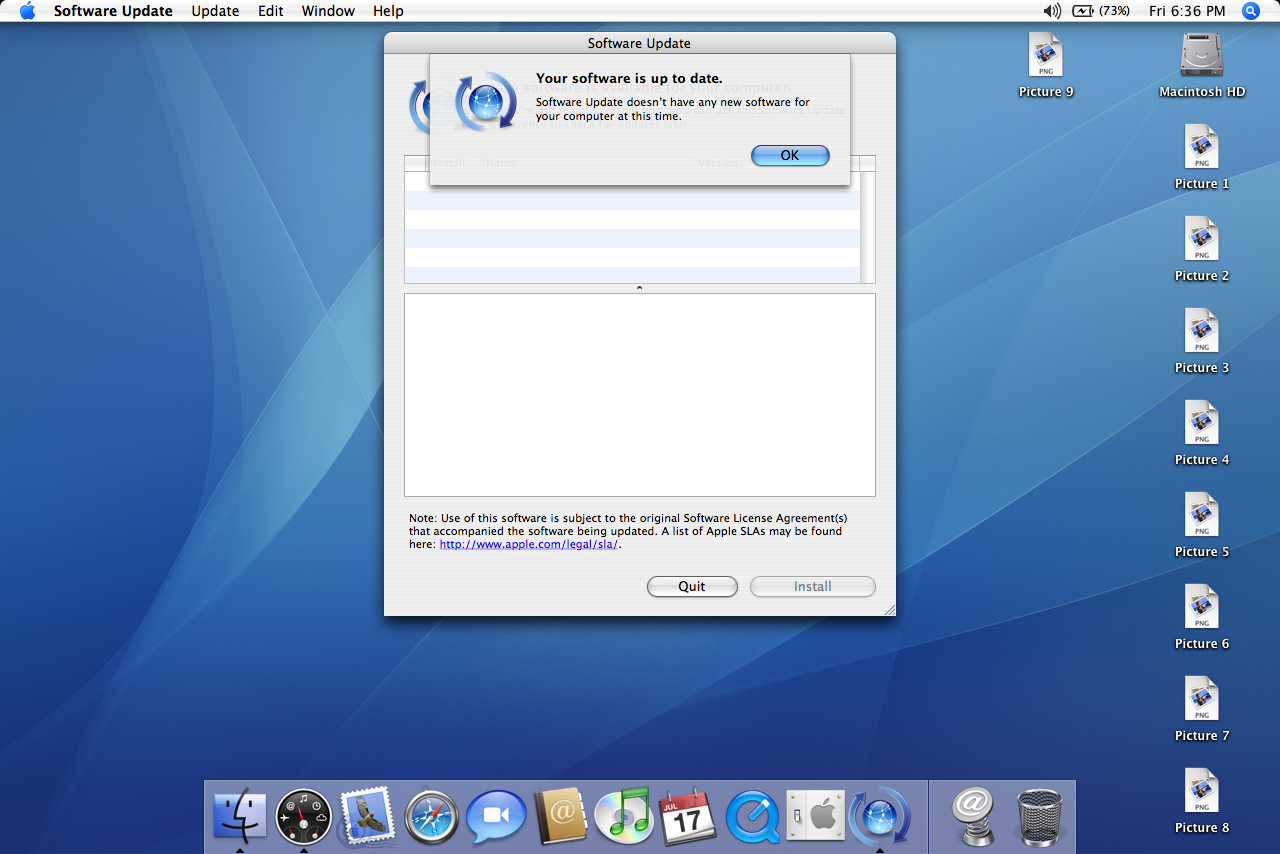Open the Window menu
This screenshot has height=854, width=1280.
[328, 11]
